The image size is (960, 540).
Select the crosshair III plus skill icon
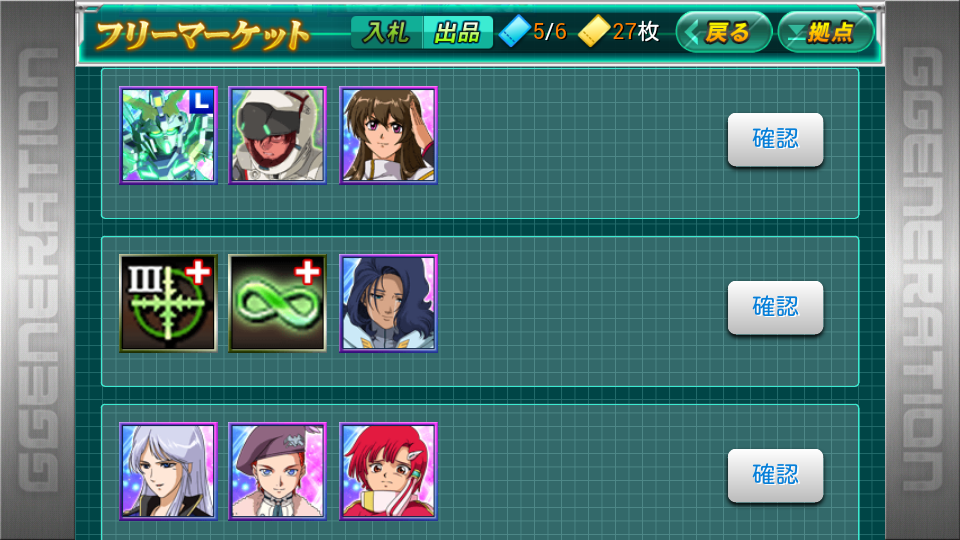point(168,304)
